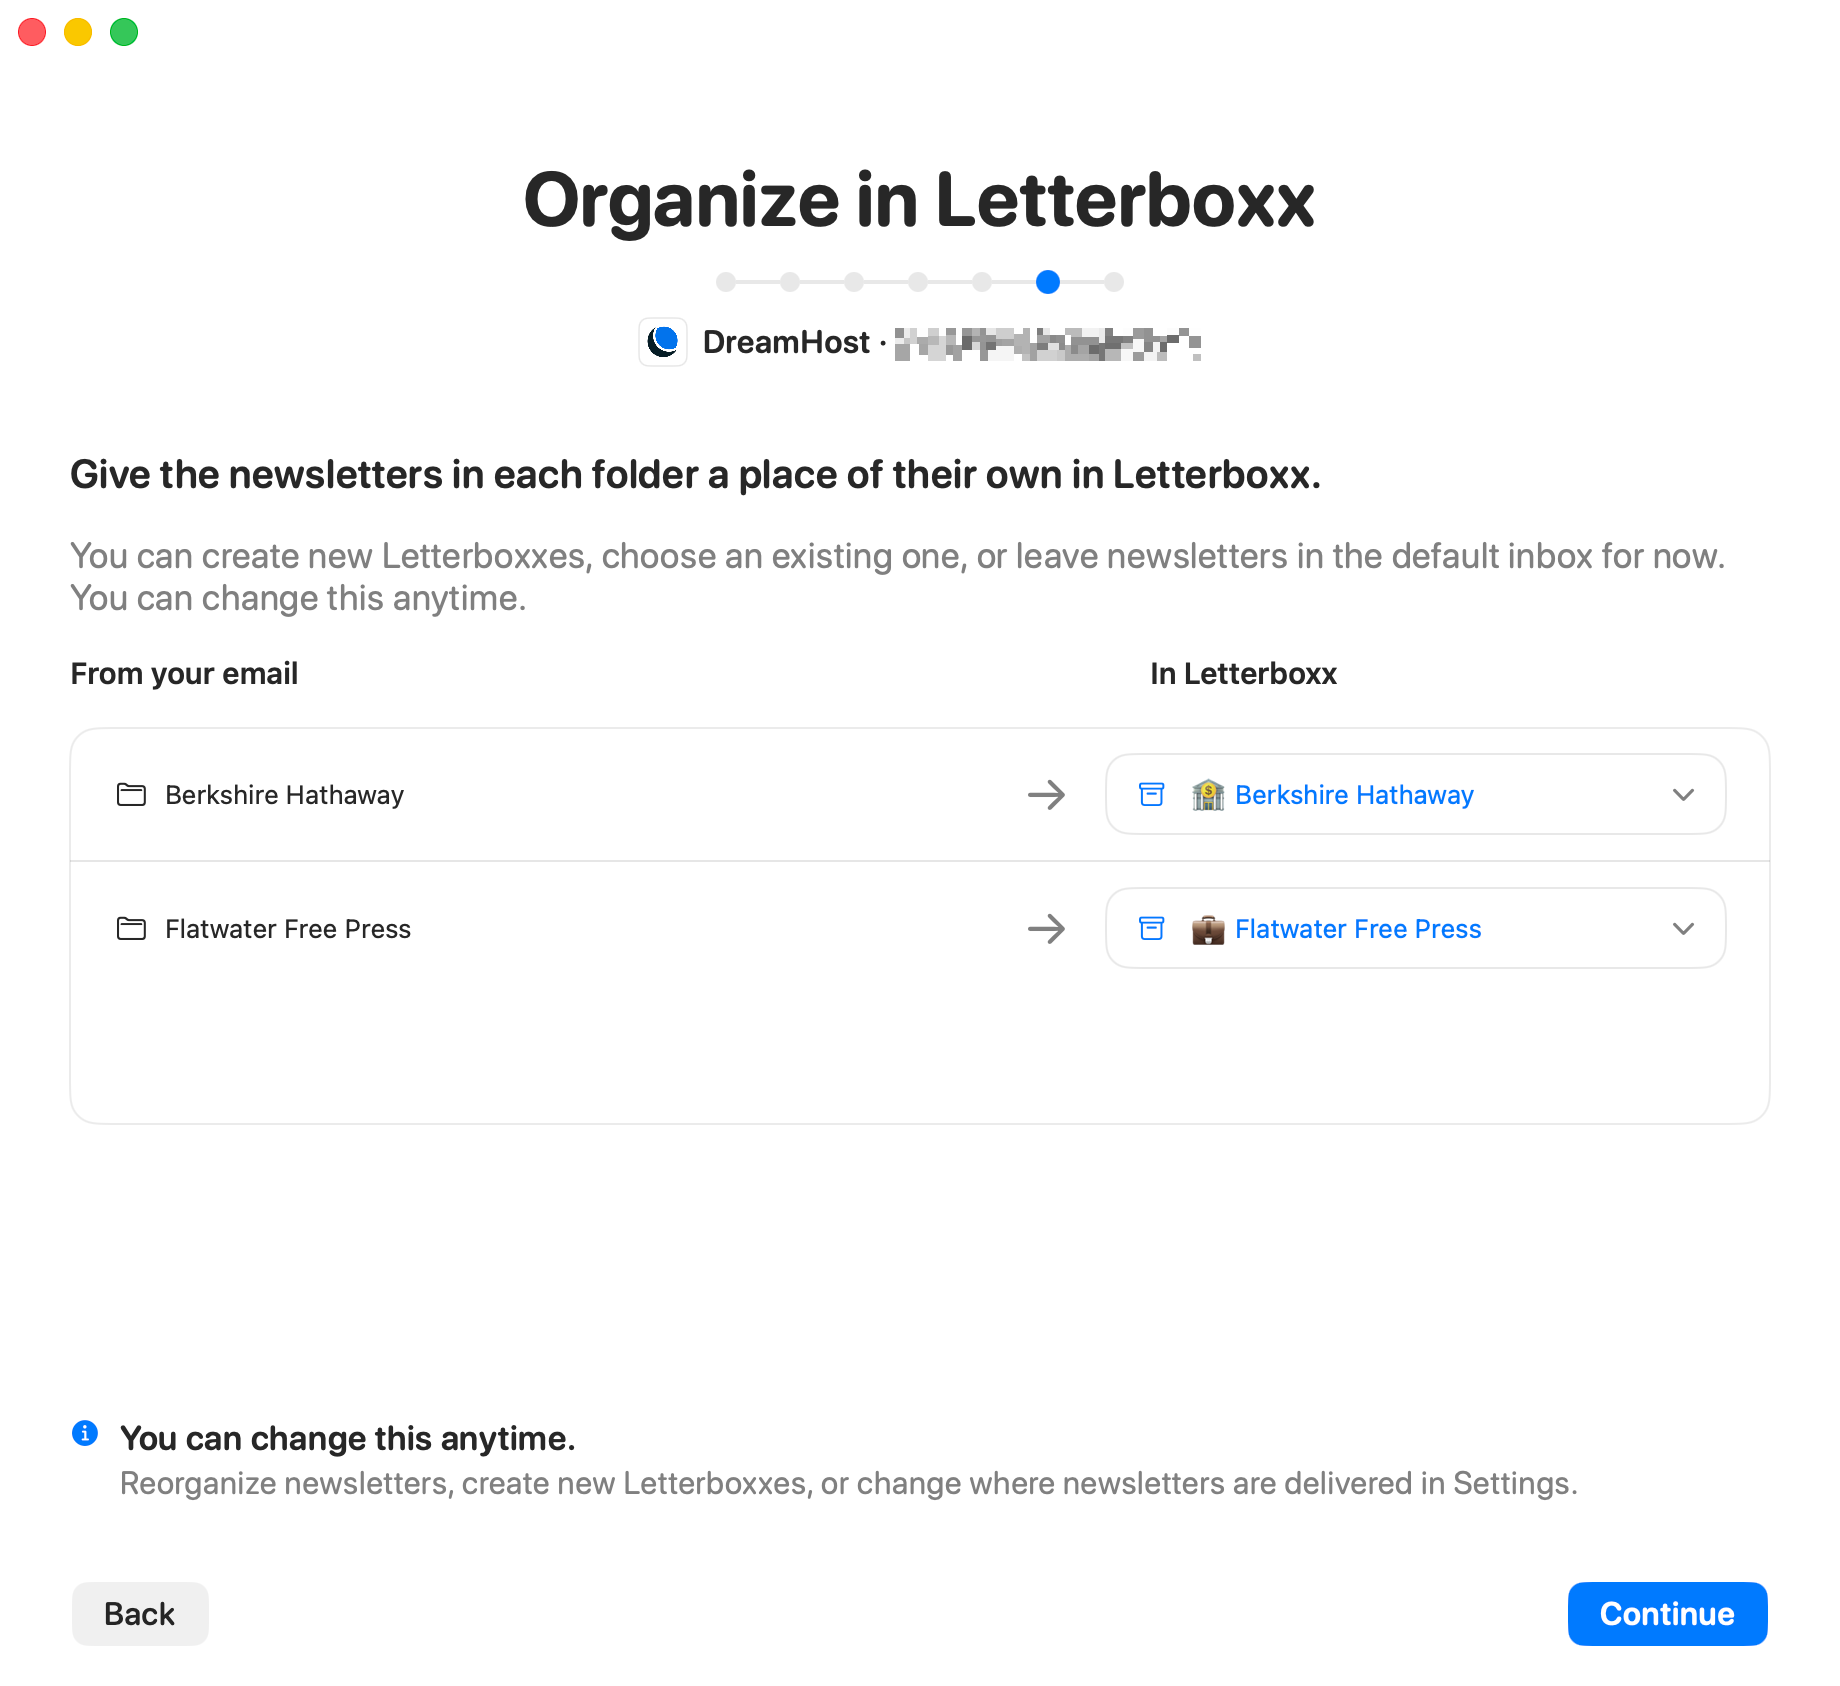The width and height of the screenshot is (1840, 1686).
Task: Click the folder icon beside Berkshire Hathaway
Action: (x=131, y=795)
